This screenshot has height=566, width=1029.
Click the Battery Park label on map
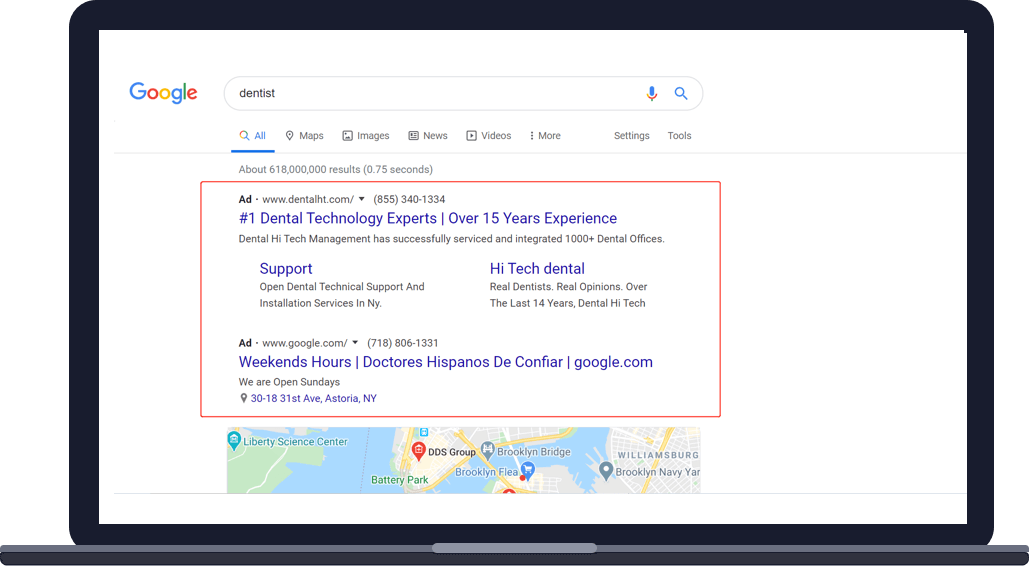[400, 480]
